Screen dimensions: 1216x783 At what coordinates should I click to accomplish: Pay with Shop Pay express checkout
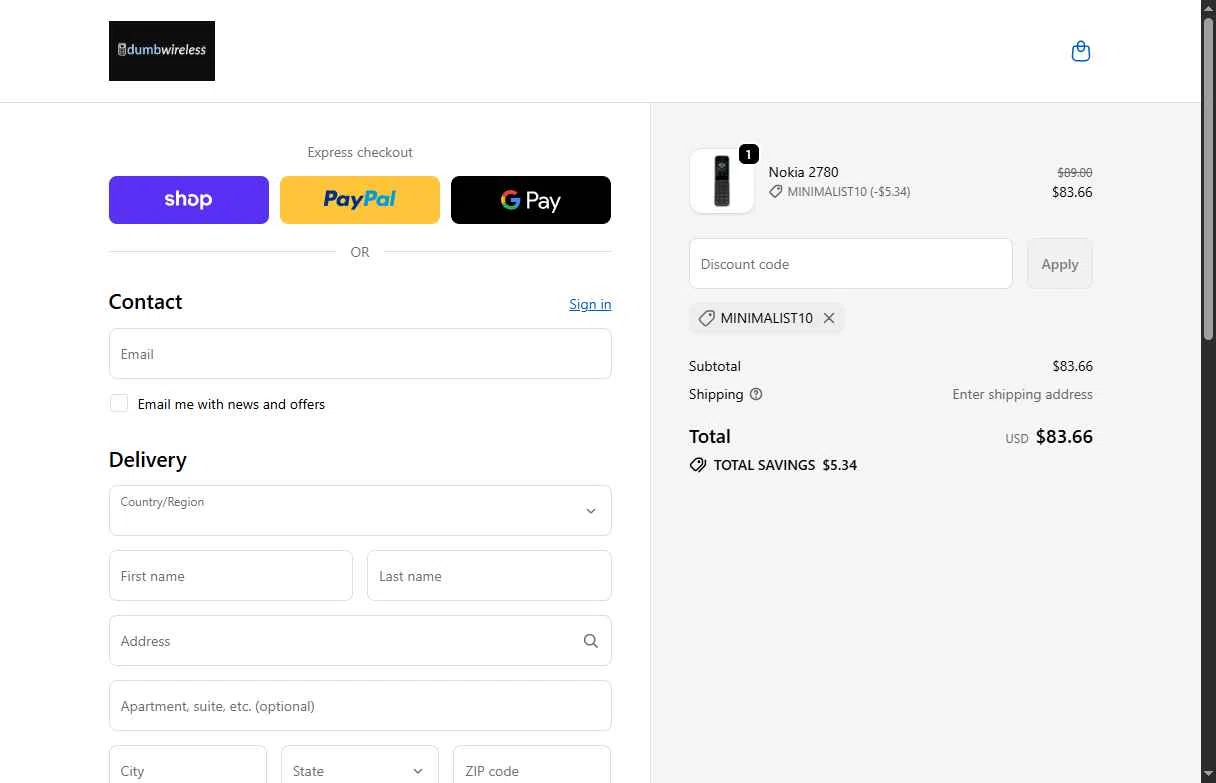(189, 200)
